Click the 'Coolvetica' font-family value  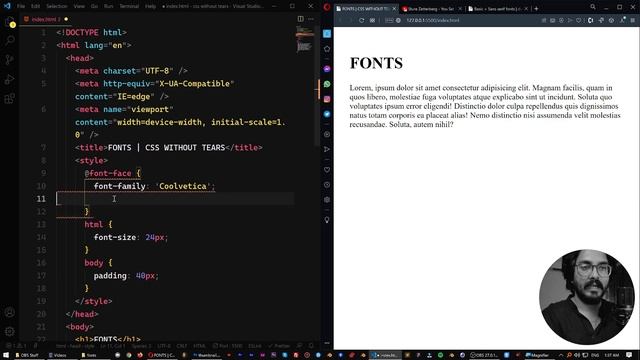point(182,186)
